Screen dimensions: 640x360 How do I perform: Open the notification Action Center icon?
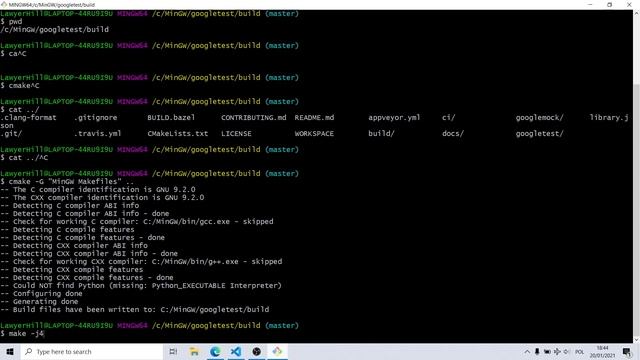[x=627, y=351]
